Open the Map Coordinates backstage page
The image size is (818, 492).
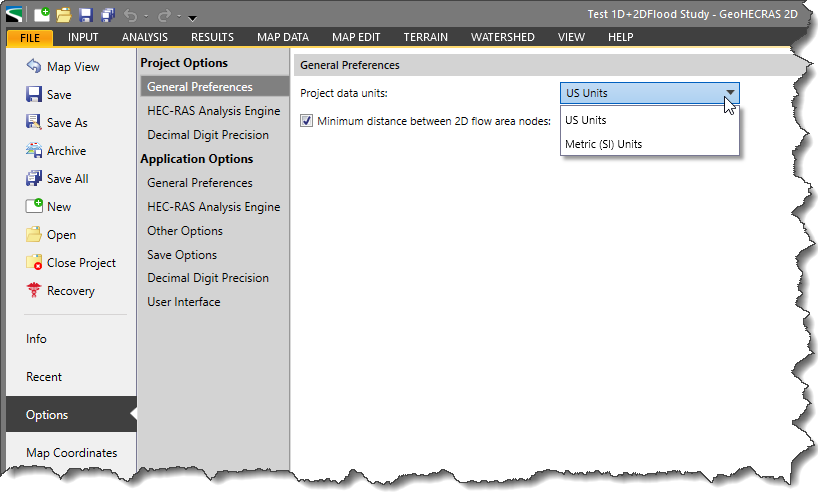click(71, 453)
